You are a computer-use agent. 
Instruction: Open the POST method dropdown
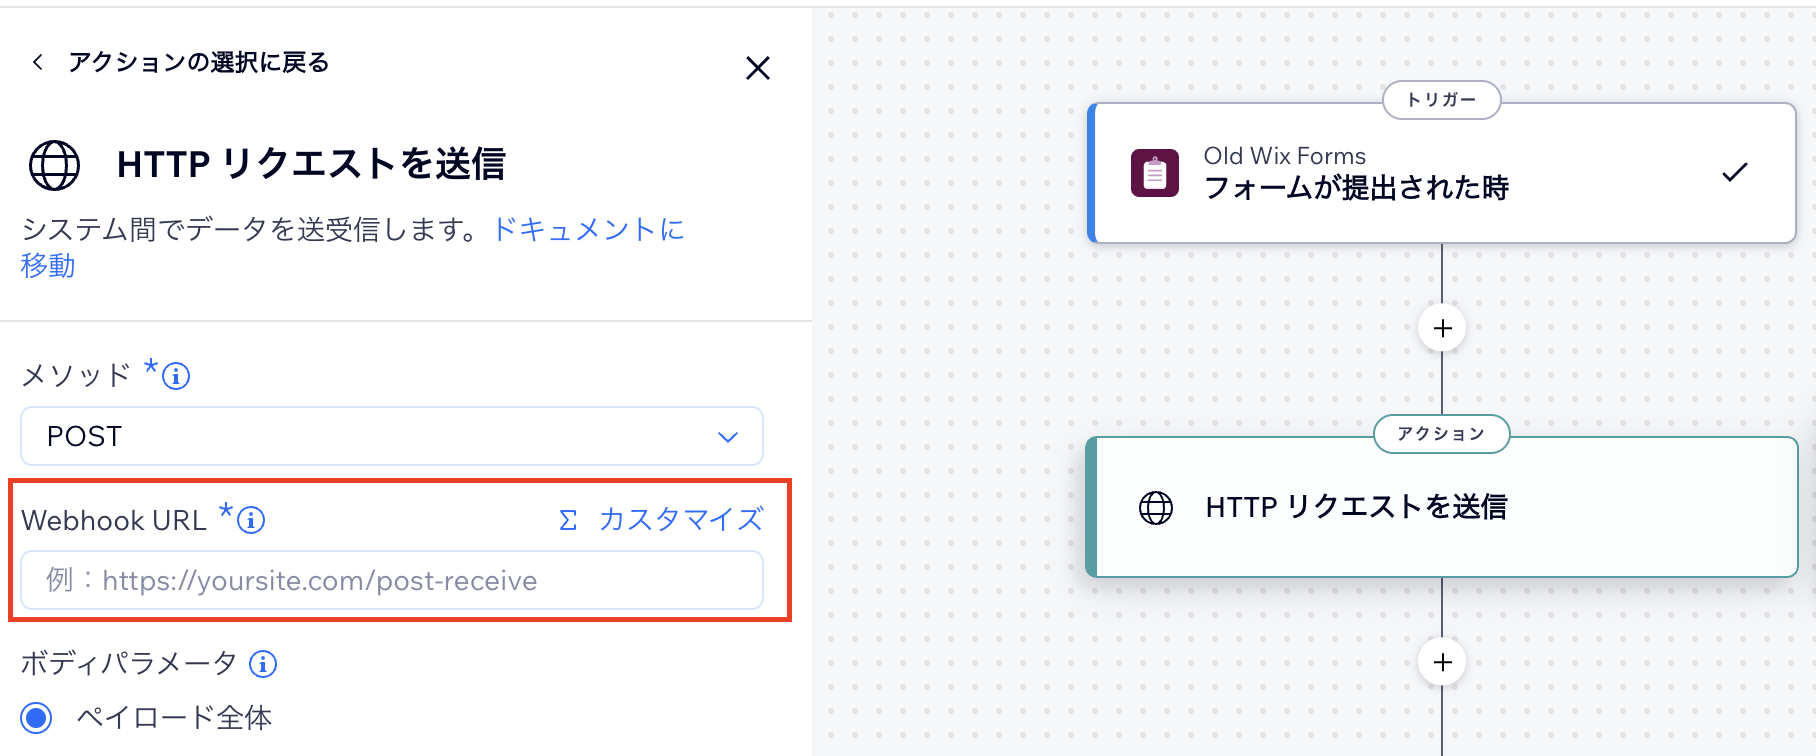(391, 436)
